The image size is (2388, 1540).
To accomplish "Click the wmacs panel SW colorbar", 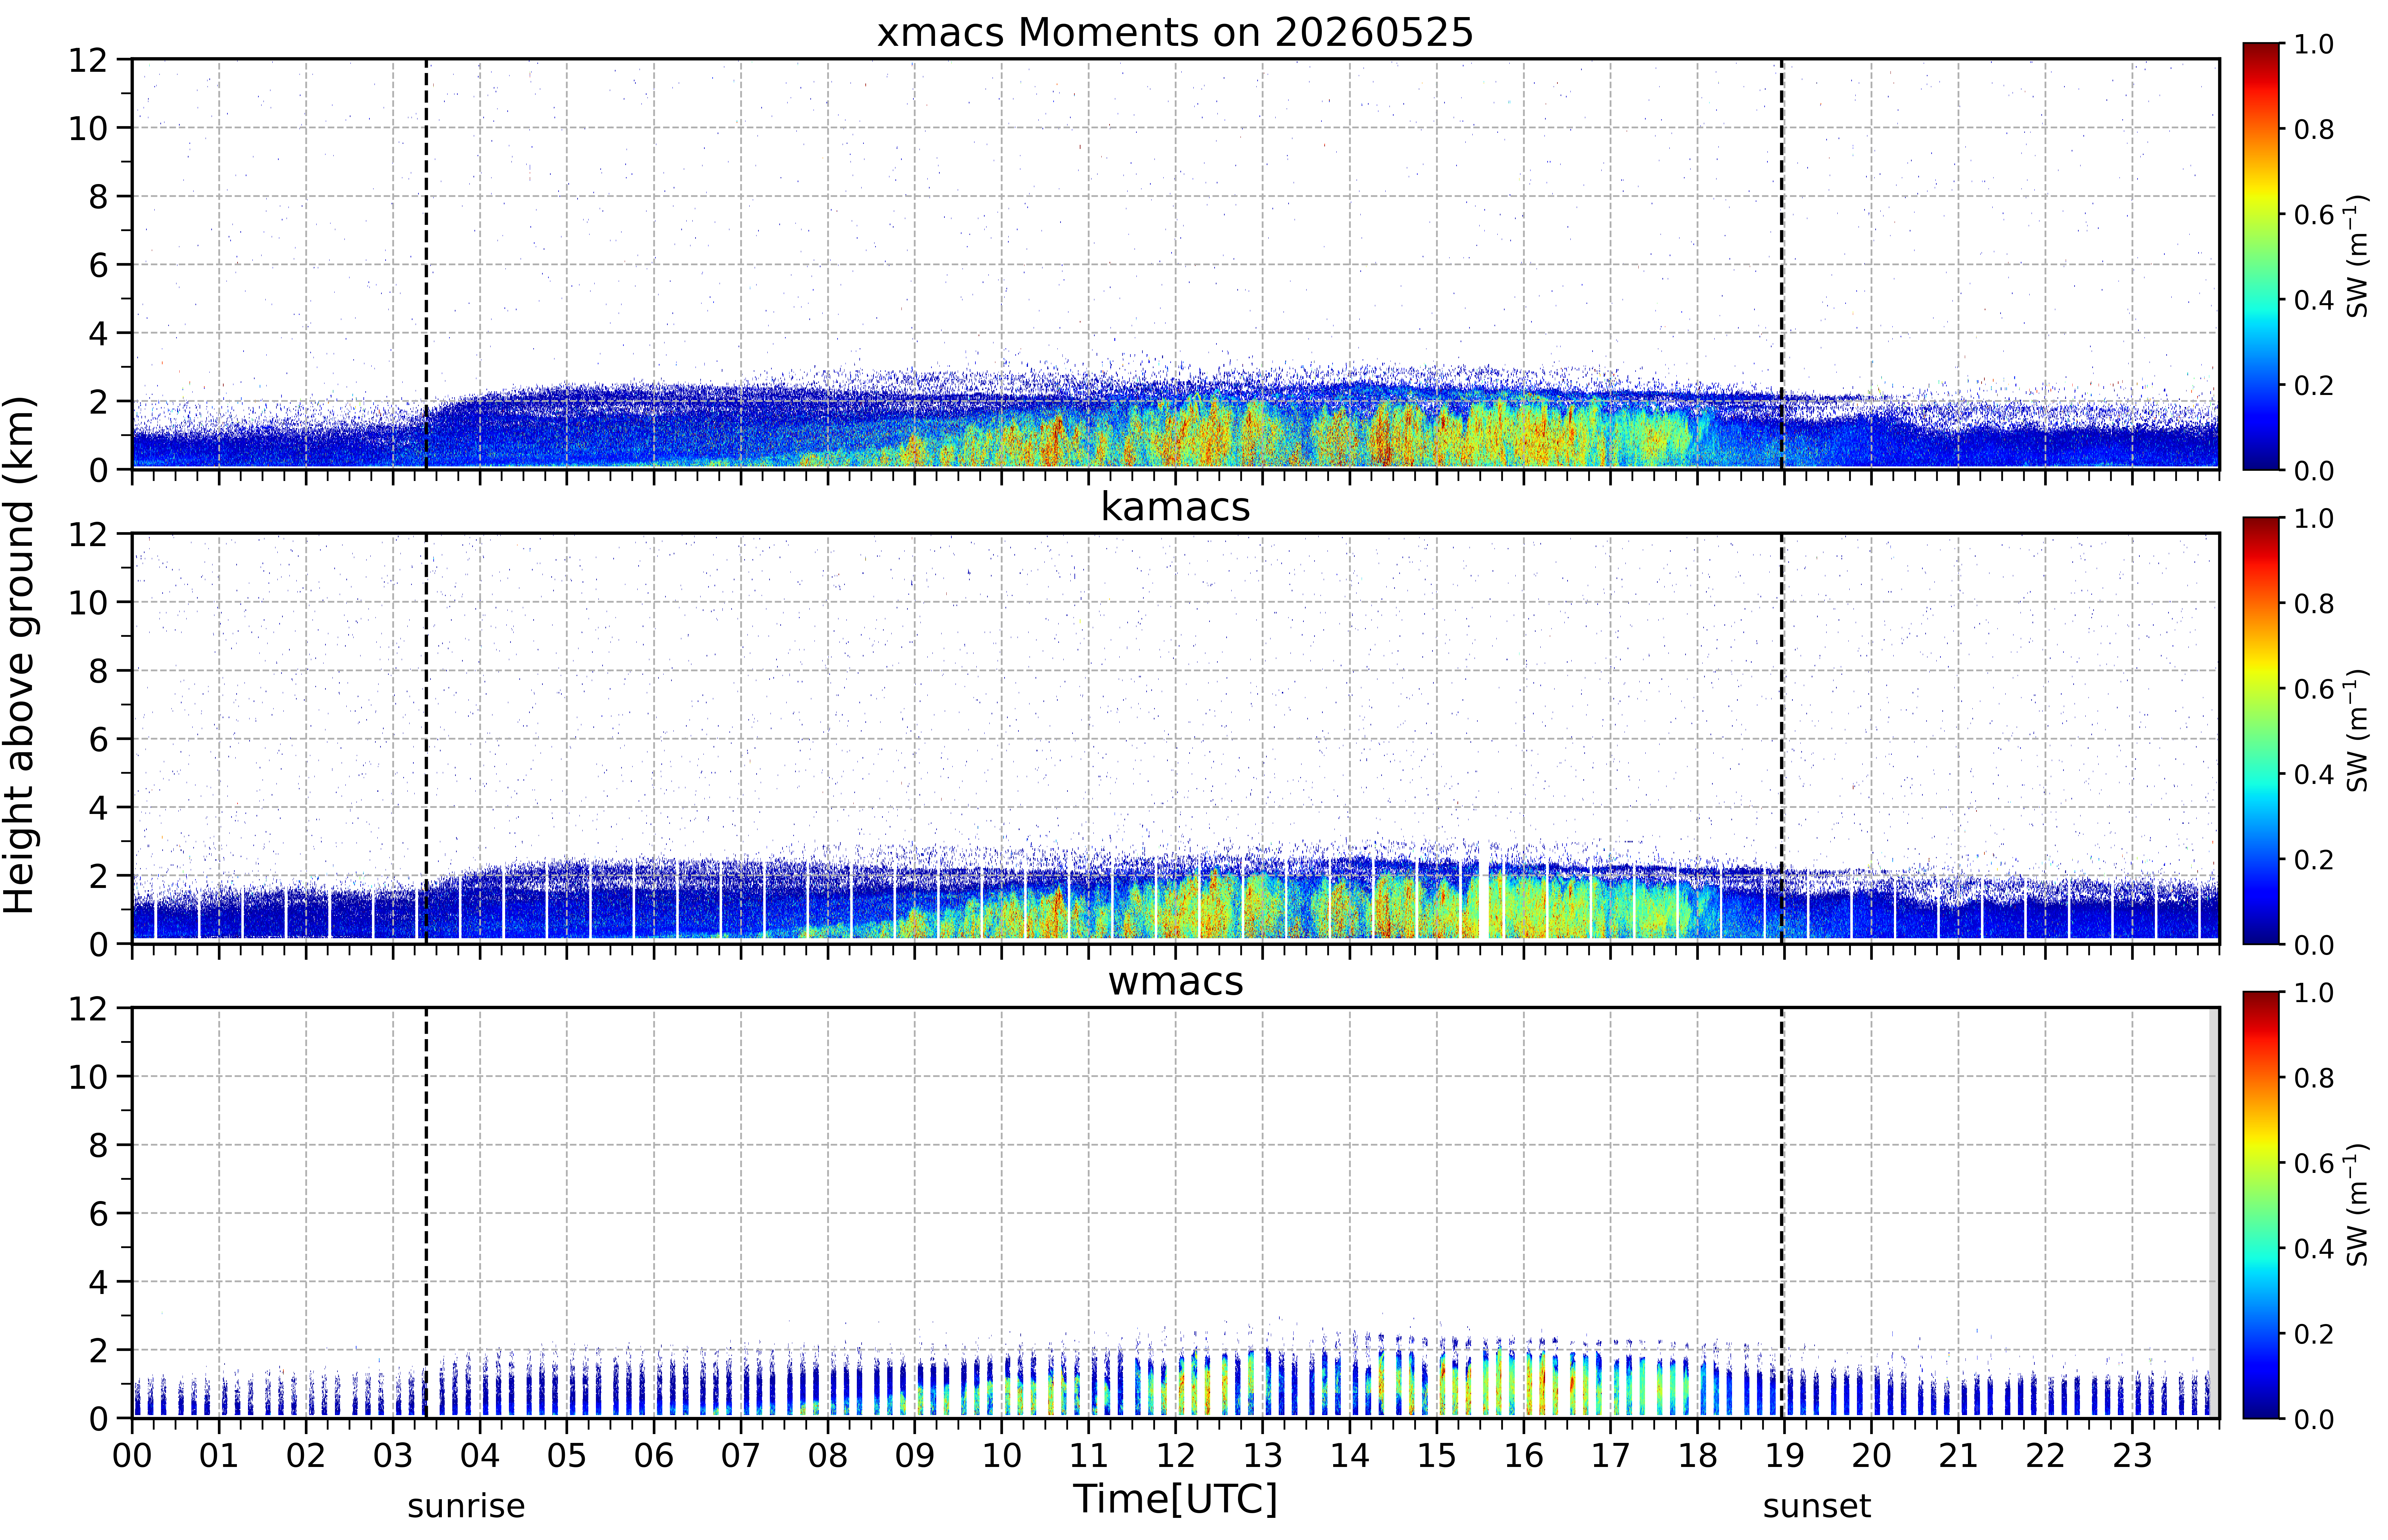I will 2261,1205.
